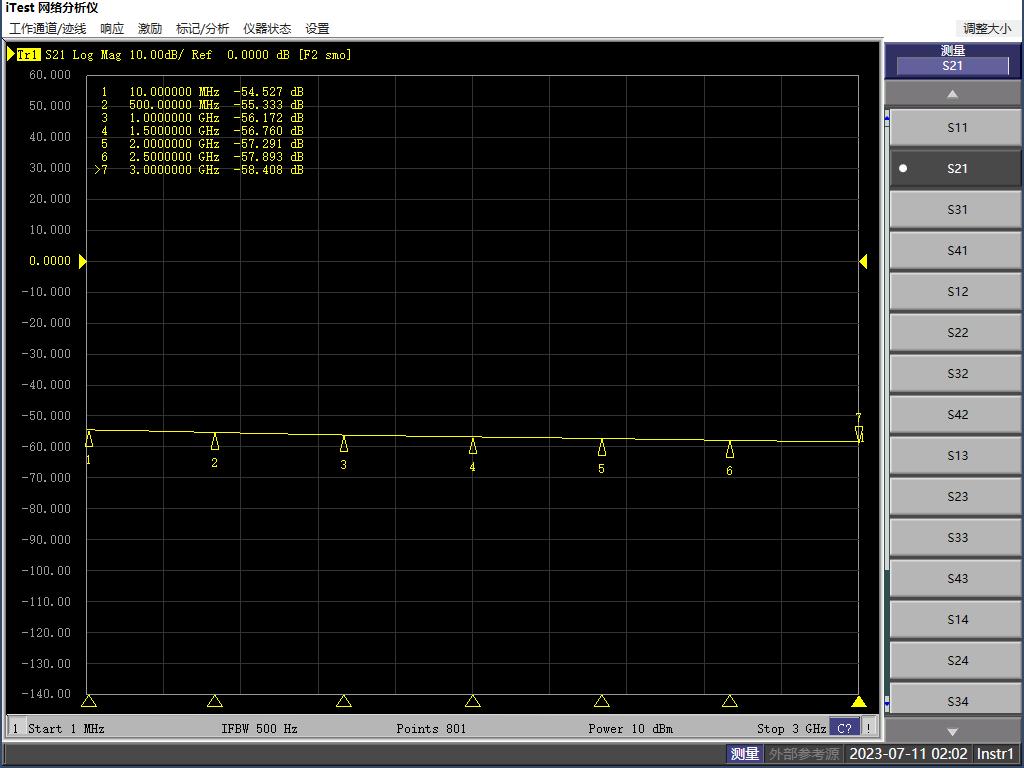Click the filled marker at stop frequency axis
This screenshot has height=768, width=1024.
[858, 702]
